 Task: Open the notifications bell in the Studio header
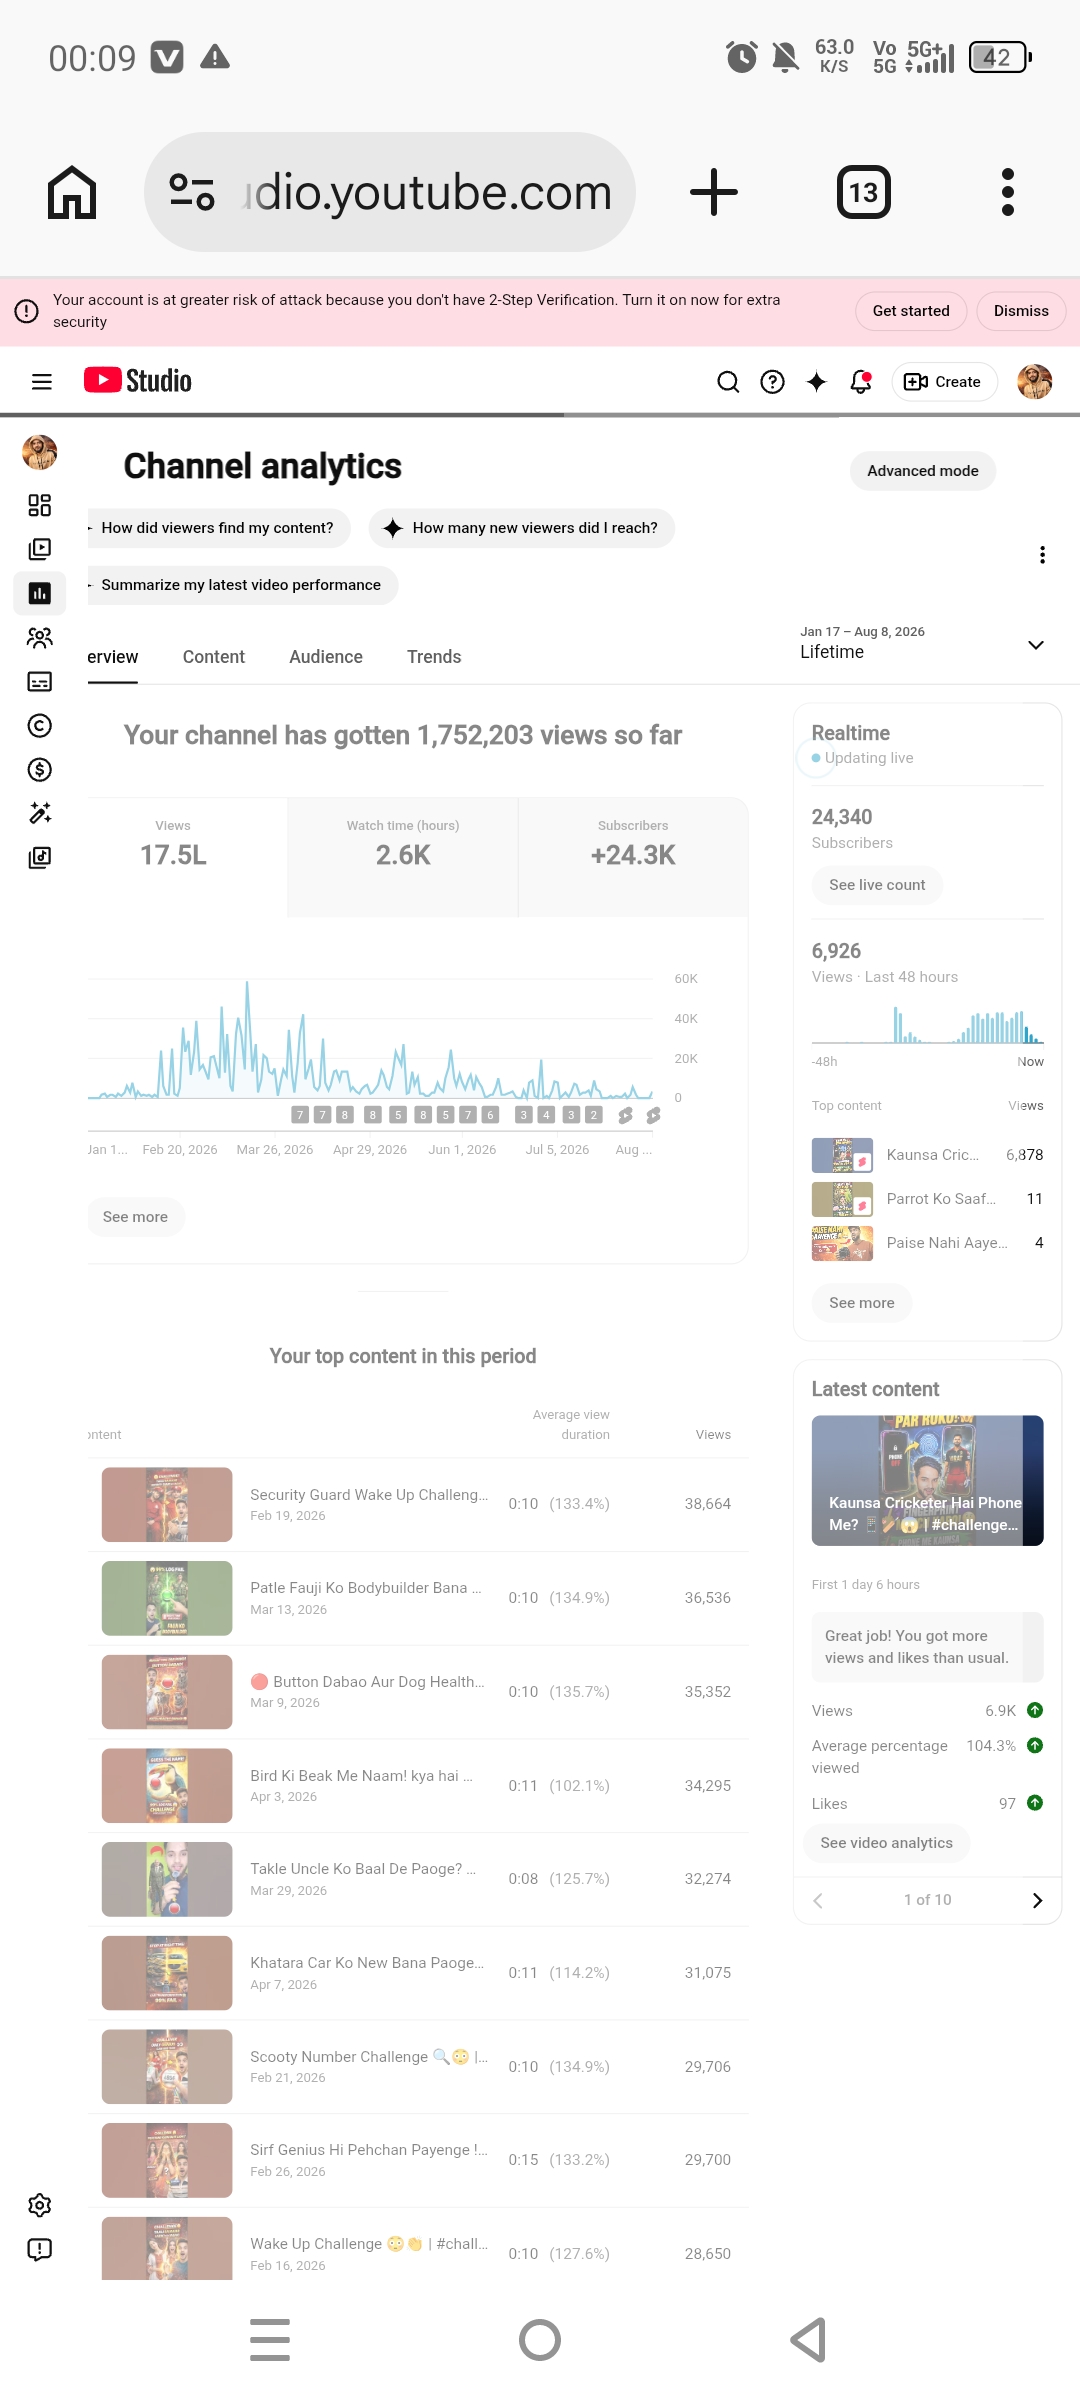point(861,381)
